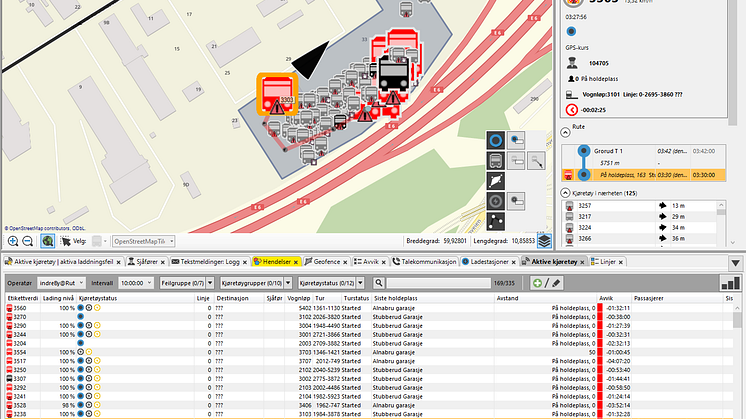Screen dimensions: 746x419
Task: Open the Tekstmeldinger: Logg tab
Action: click(x=210, y=262)
